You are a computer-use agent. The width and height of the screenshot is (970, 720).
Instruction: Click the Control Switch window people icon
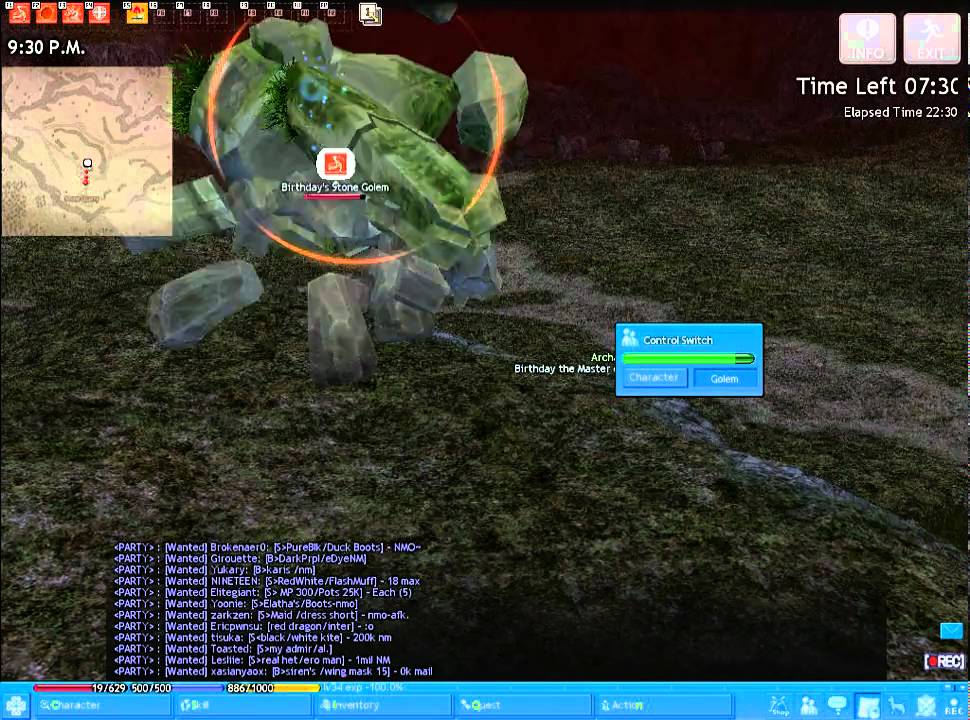point(630,338)
